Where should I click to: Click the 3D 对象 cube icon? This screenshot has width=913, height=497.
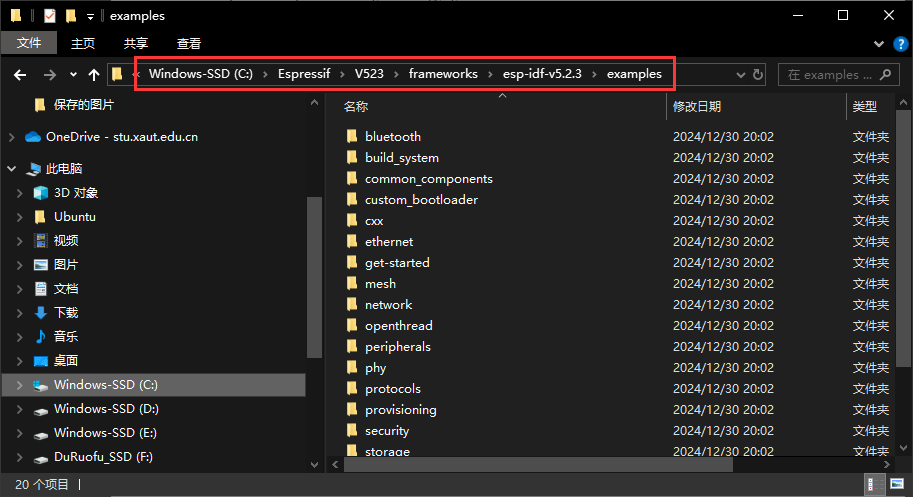tap(40, 193)
